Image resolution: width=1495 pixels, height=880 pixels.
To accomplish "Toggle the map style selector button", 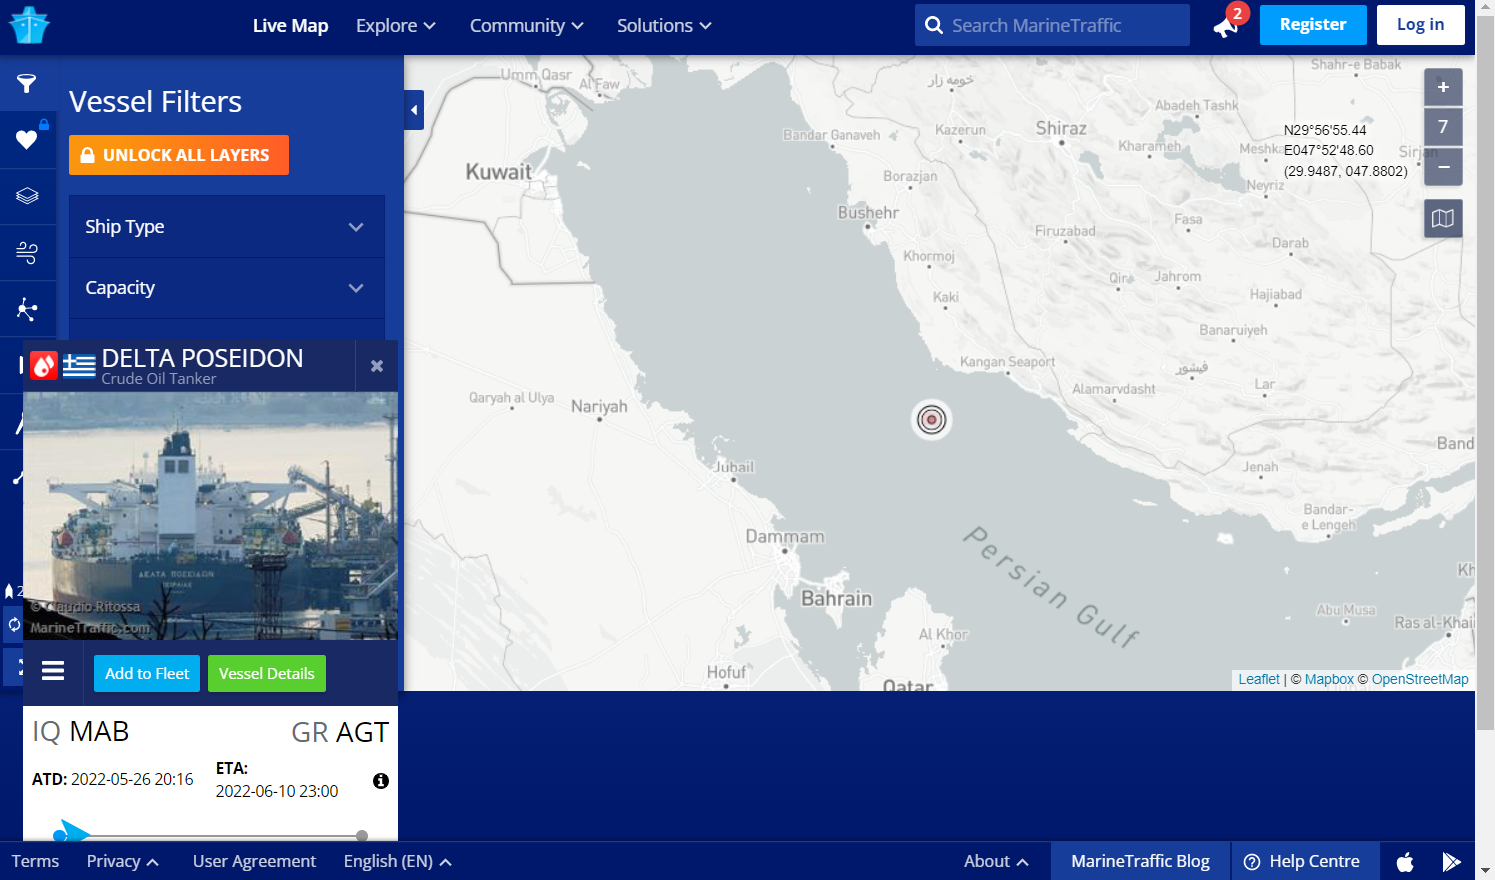I will (1442, 218).
